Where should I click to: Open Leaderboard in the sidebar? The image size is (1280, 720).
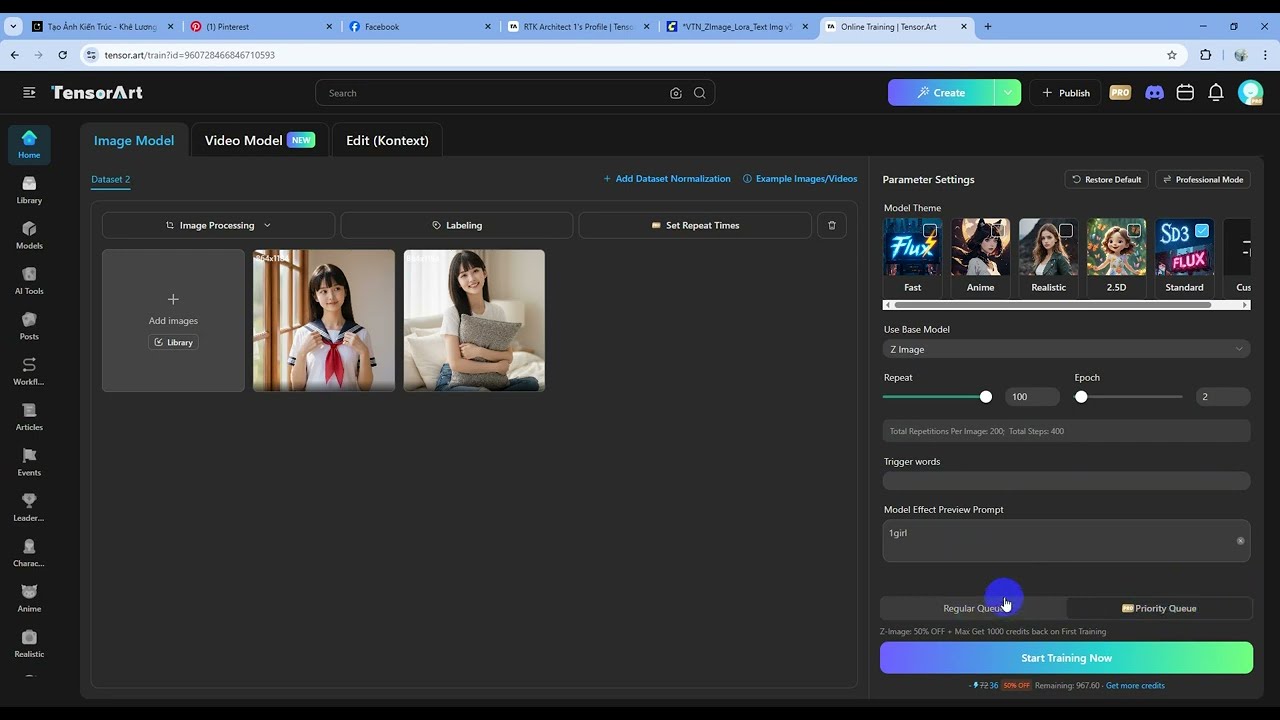tap(29, 508)
